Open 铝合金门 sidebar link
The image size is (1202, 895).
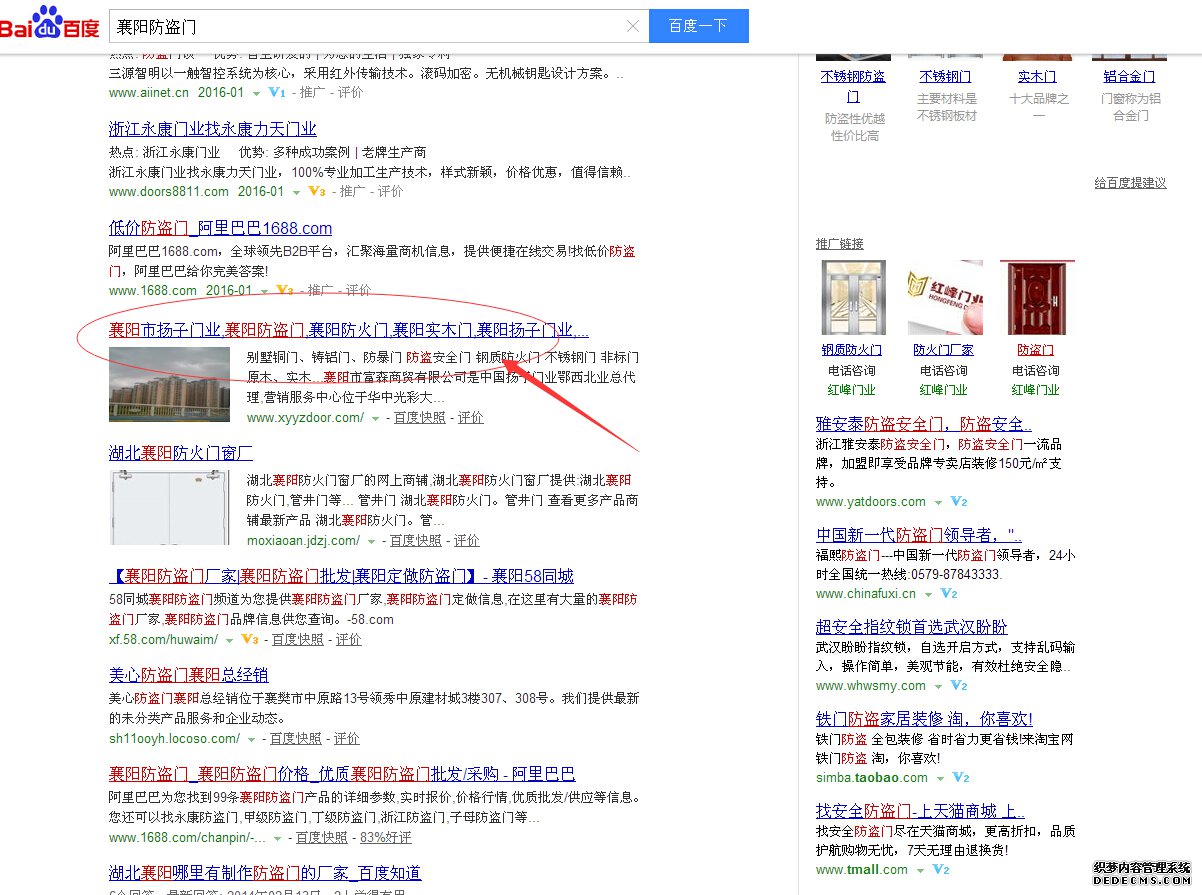click(x=1129, y=76)
